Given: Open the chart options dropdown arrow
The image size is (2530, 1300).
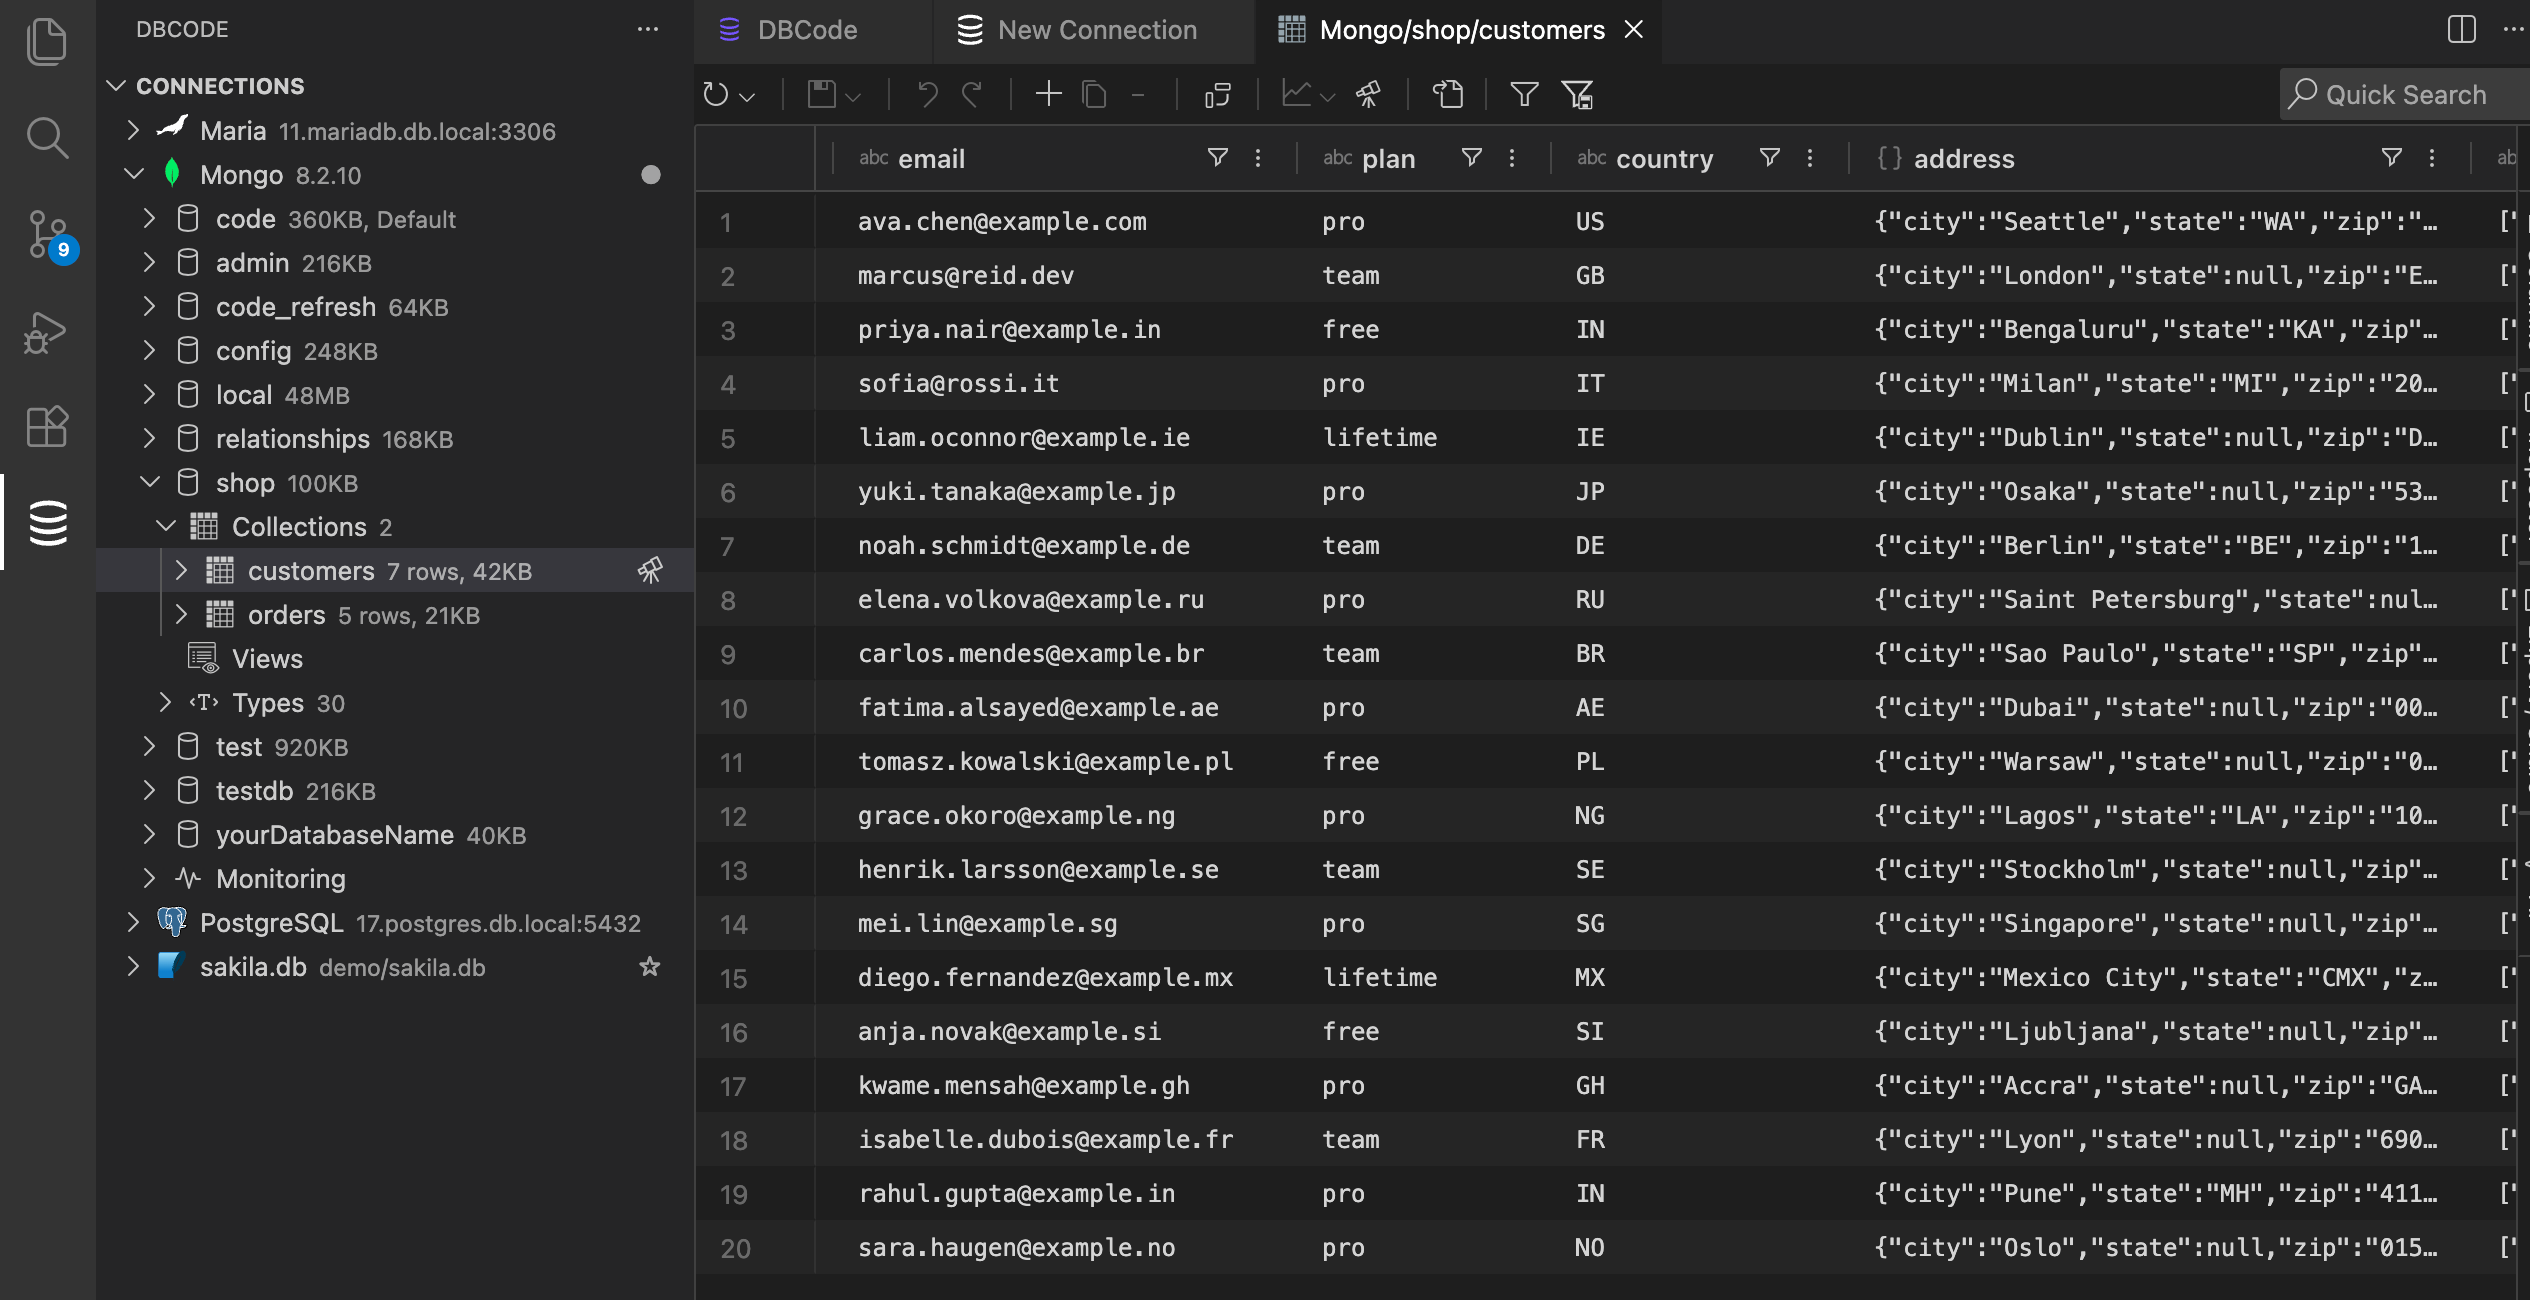Looking at the screenshot, I should [x=1328, y=97].
